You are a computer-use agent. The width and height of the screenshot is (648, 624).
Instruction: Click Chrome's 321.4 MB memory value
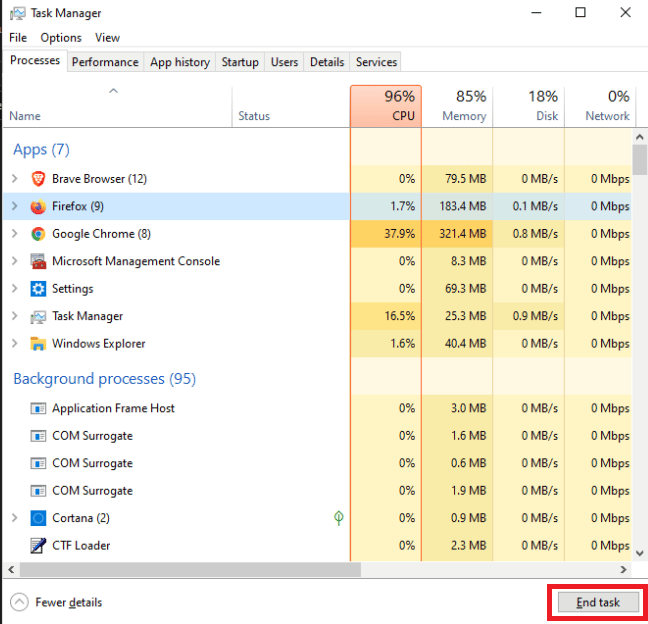(x=462, y=234)
